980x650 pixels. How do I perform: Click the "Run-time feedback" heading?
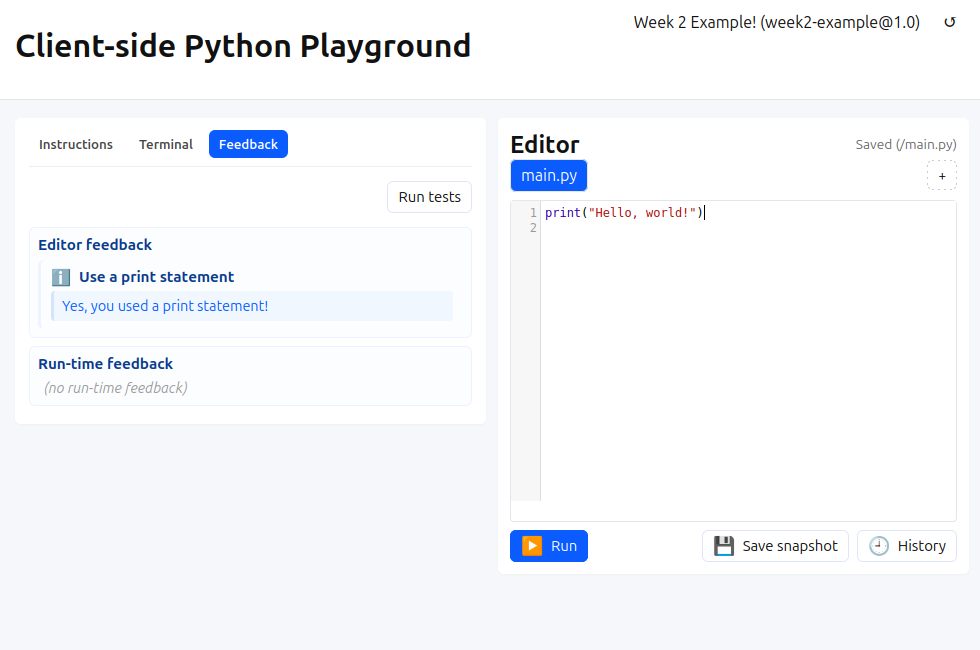[106, 364]
